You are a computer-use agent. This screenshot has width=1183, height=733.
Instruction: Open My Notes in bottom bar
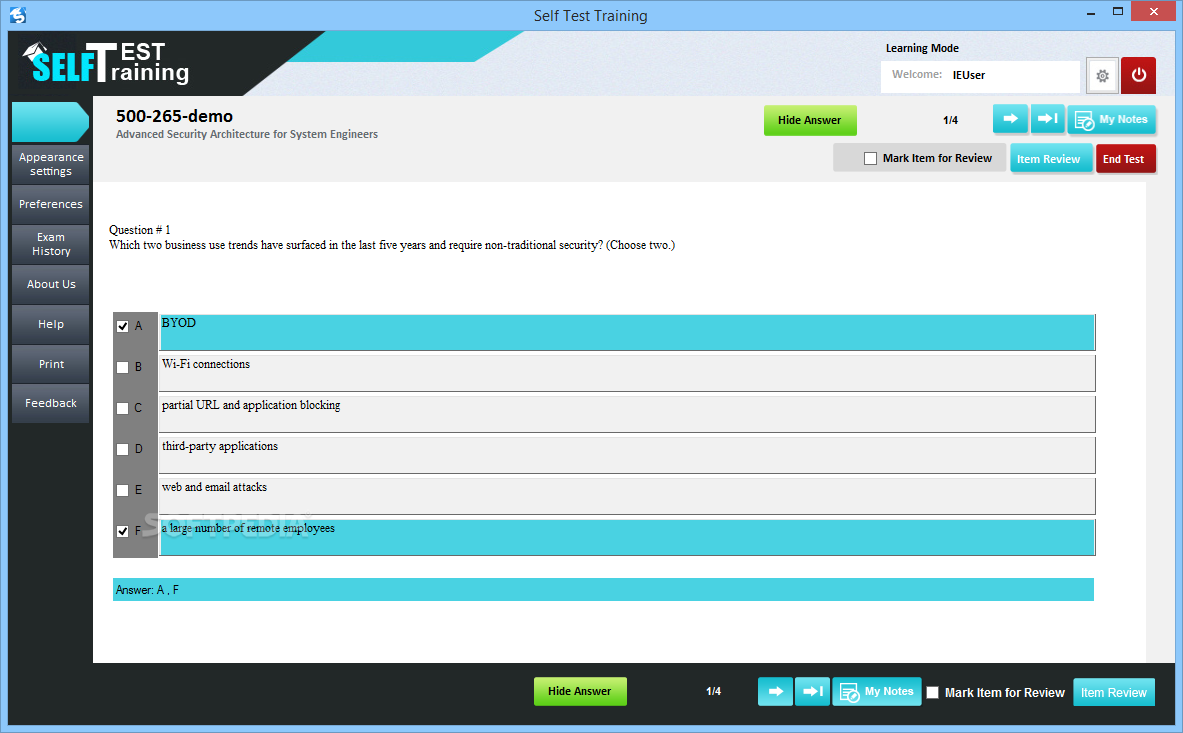877,692
